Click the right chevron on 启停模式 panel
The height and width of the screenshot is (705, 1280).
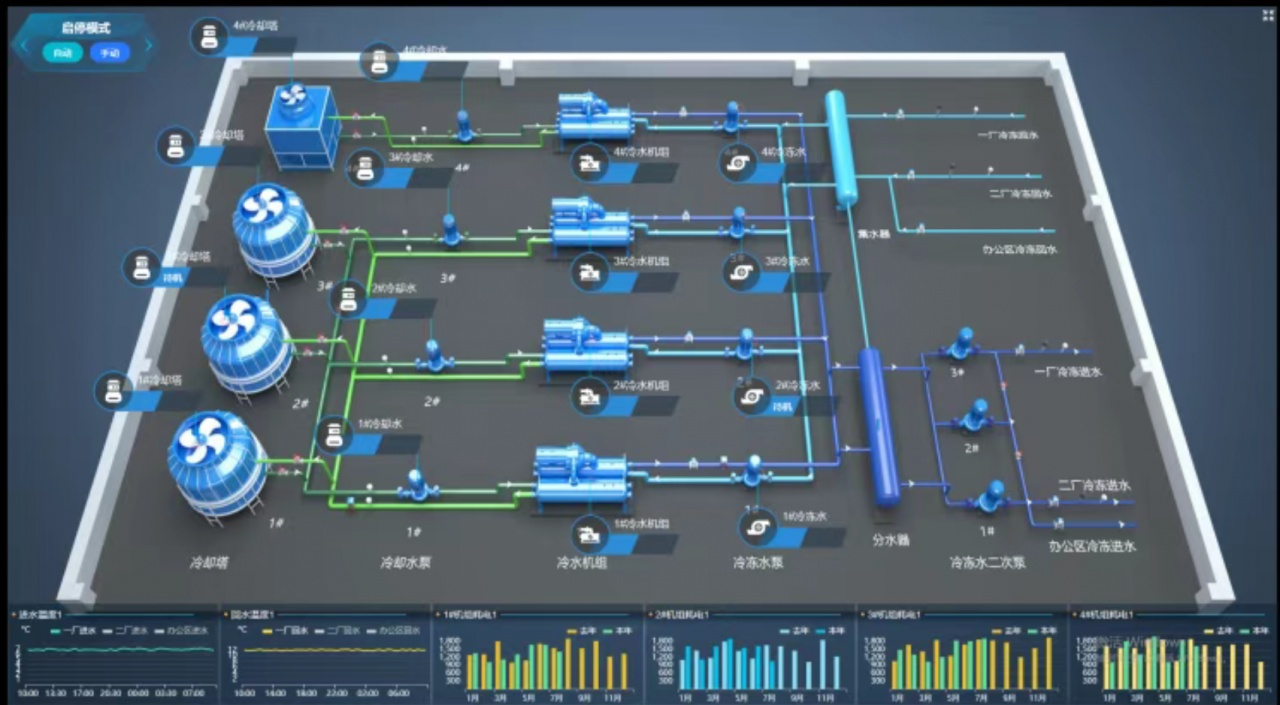(149, 44)
